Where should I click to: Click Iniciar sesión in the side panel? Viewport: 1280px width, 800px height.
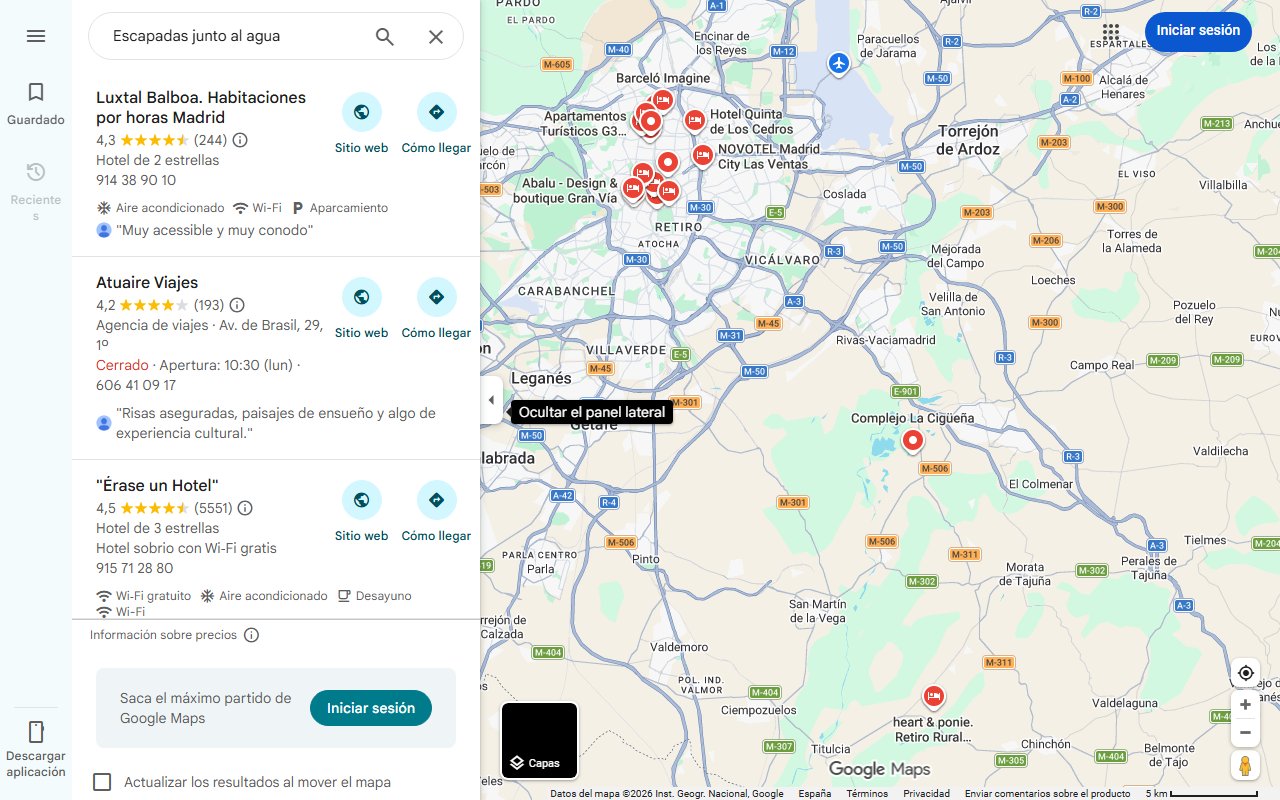(371, 708)
